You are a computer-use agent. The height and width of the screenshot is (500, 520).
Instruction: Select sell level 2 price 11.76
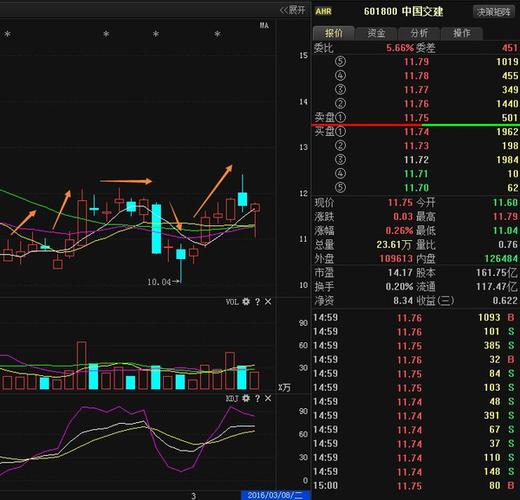(x=416, y=104)
